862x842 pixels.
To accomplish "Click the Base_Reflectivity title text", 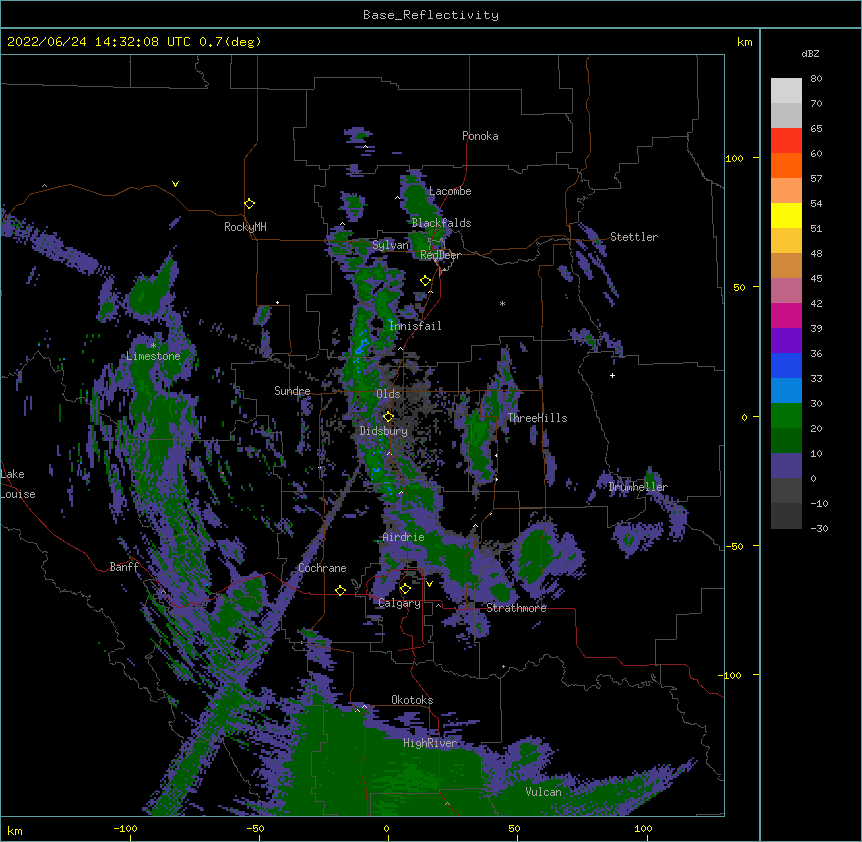I will tap(431, 15).
